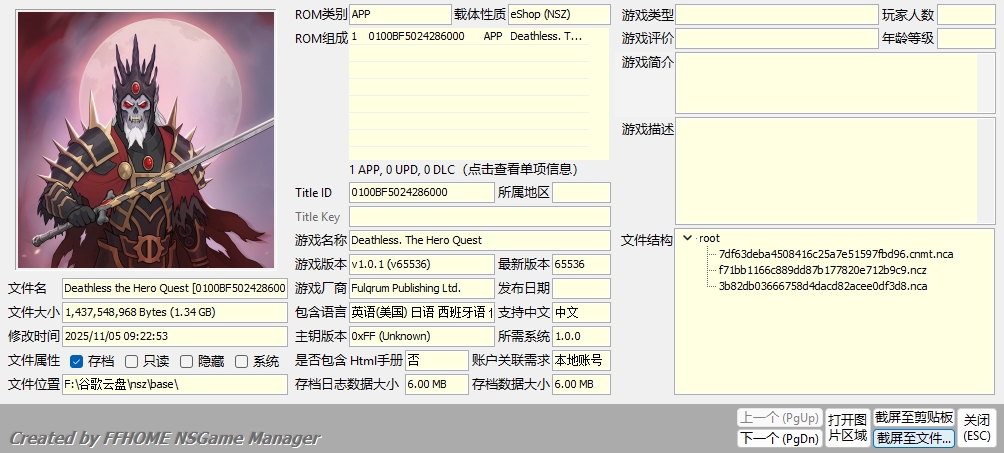This screenshot has width=1004, height=453.
Task: Click the 游戏厂商 field Fulqrum Publishing Ltd.
Action: click(x=421, y=288)
